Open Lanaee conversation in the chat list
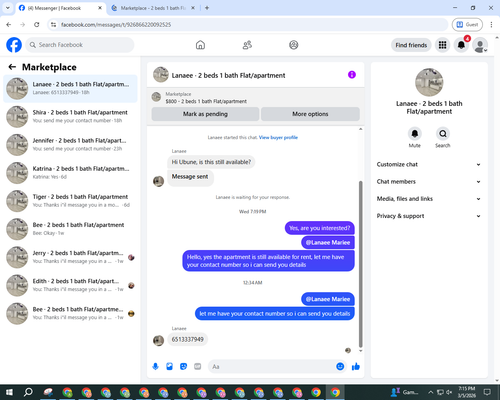 click(70, 88)
